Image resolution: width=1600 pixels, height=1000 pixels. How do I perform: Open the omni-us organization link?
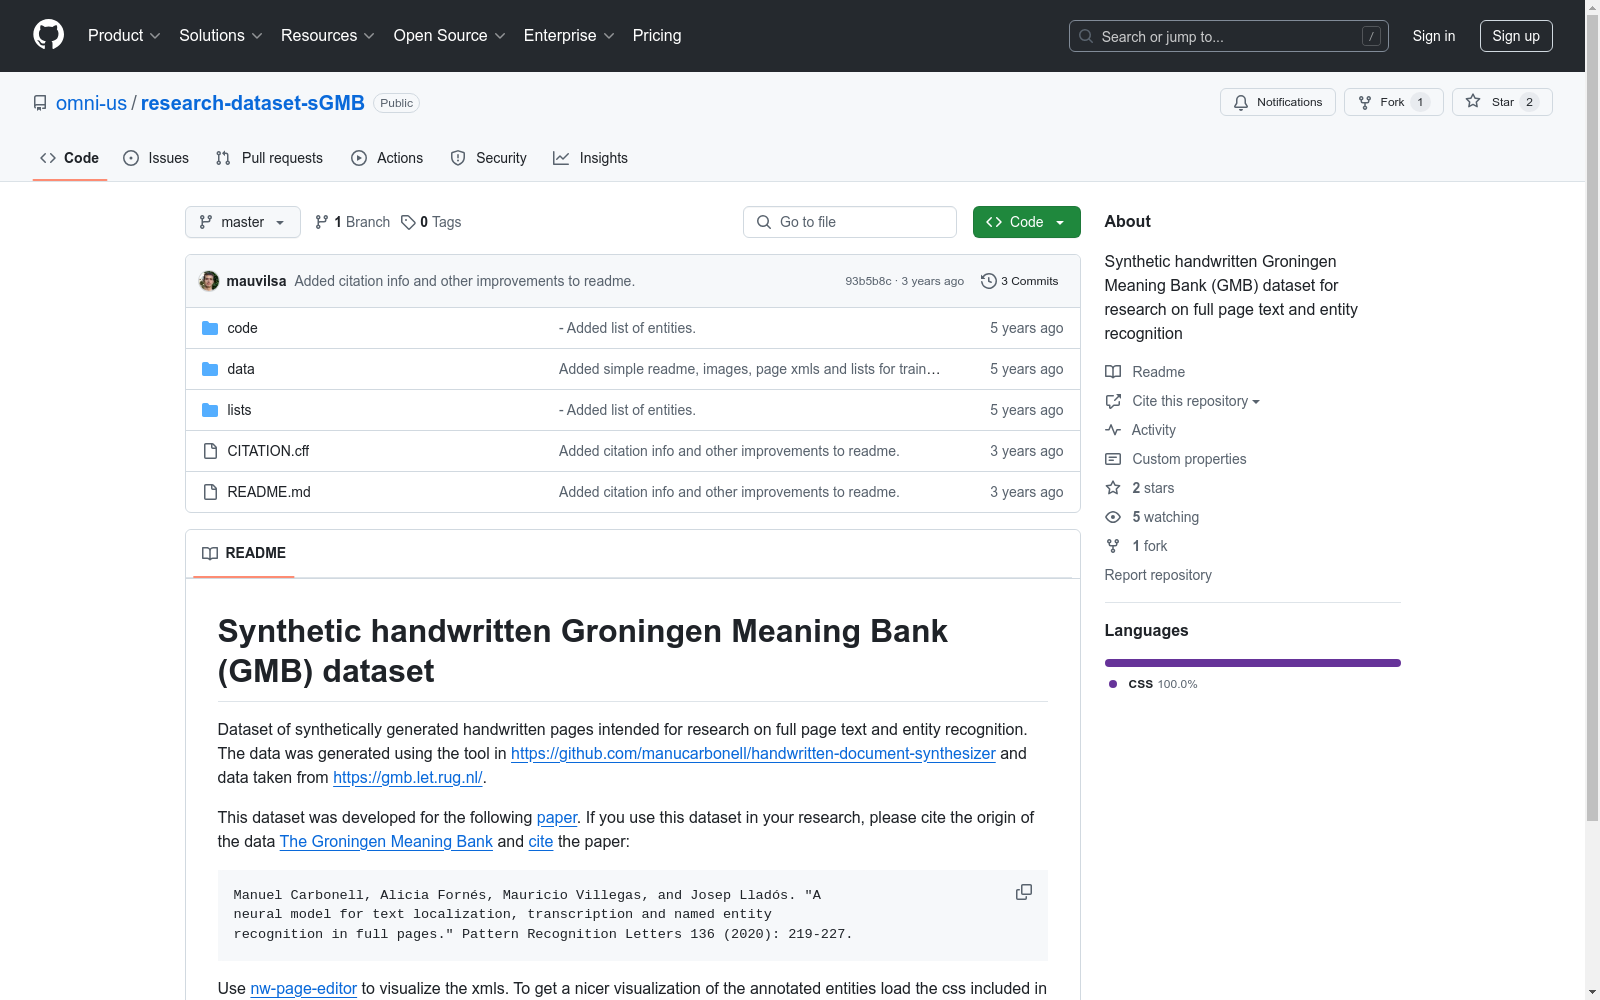(91, 103)
